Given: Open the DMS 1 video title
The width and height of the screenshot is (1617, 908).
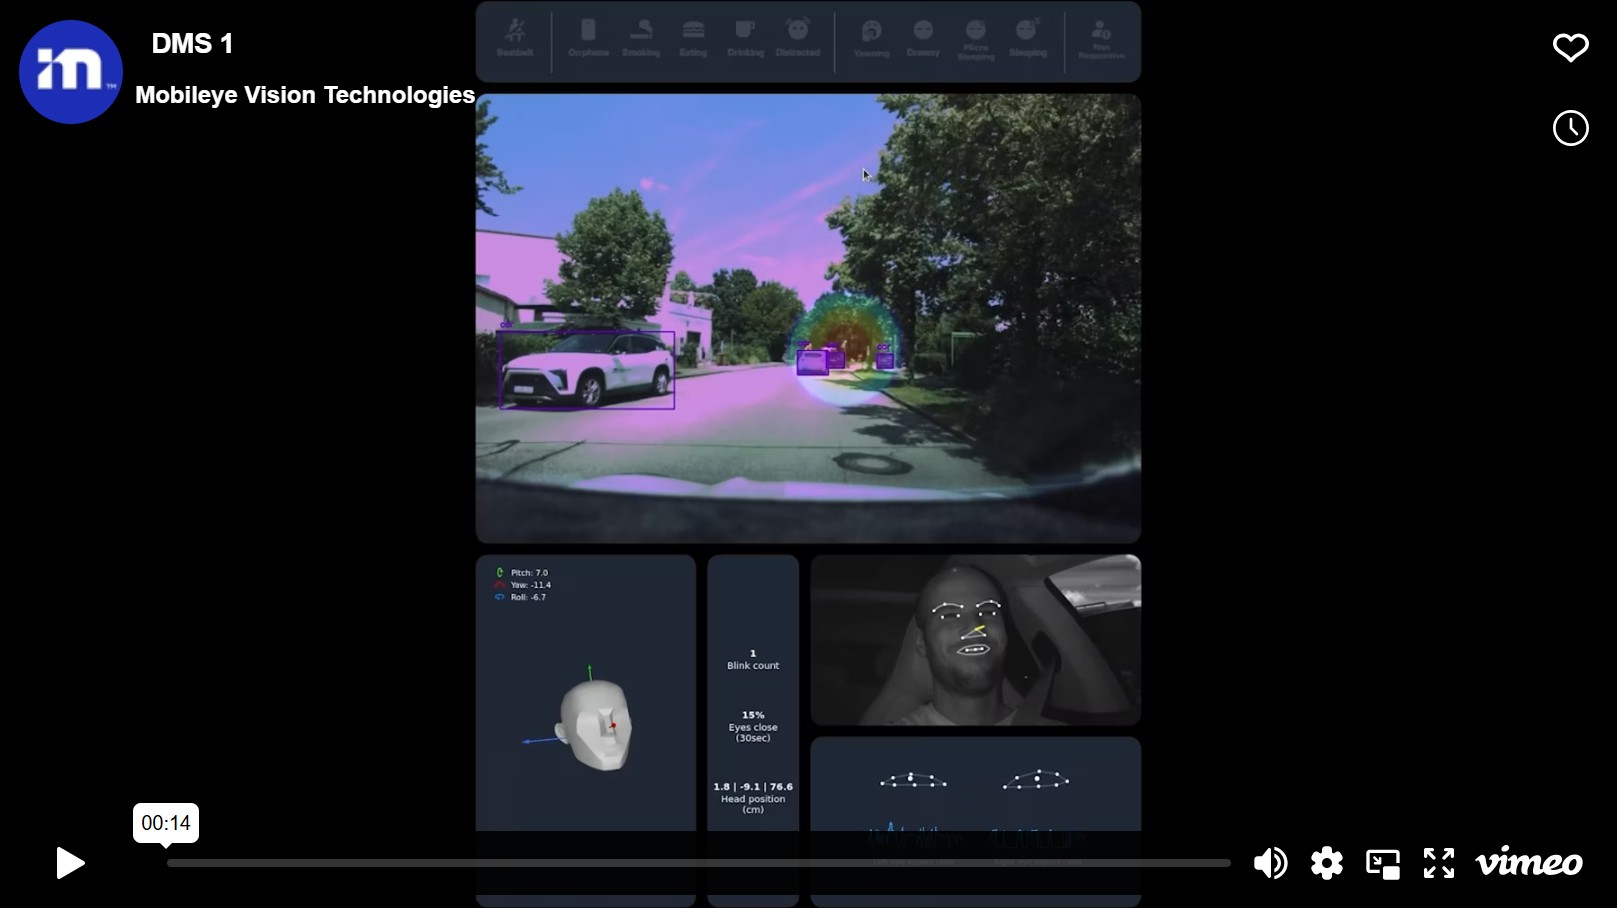Looking at the screenshot, I should (x=192, y=44).
